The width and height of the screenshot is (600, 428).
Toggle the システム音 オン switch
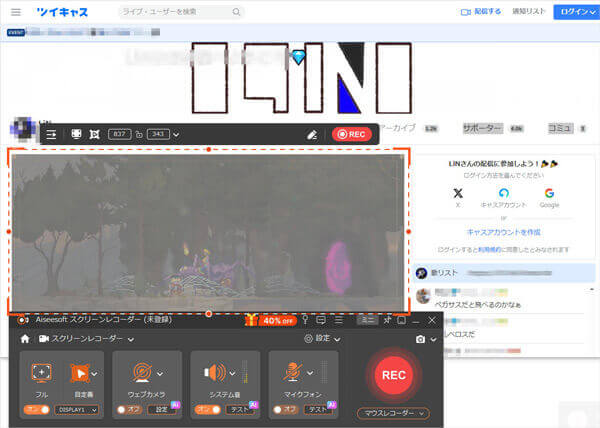tap(208, 410)
